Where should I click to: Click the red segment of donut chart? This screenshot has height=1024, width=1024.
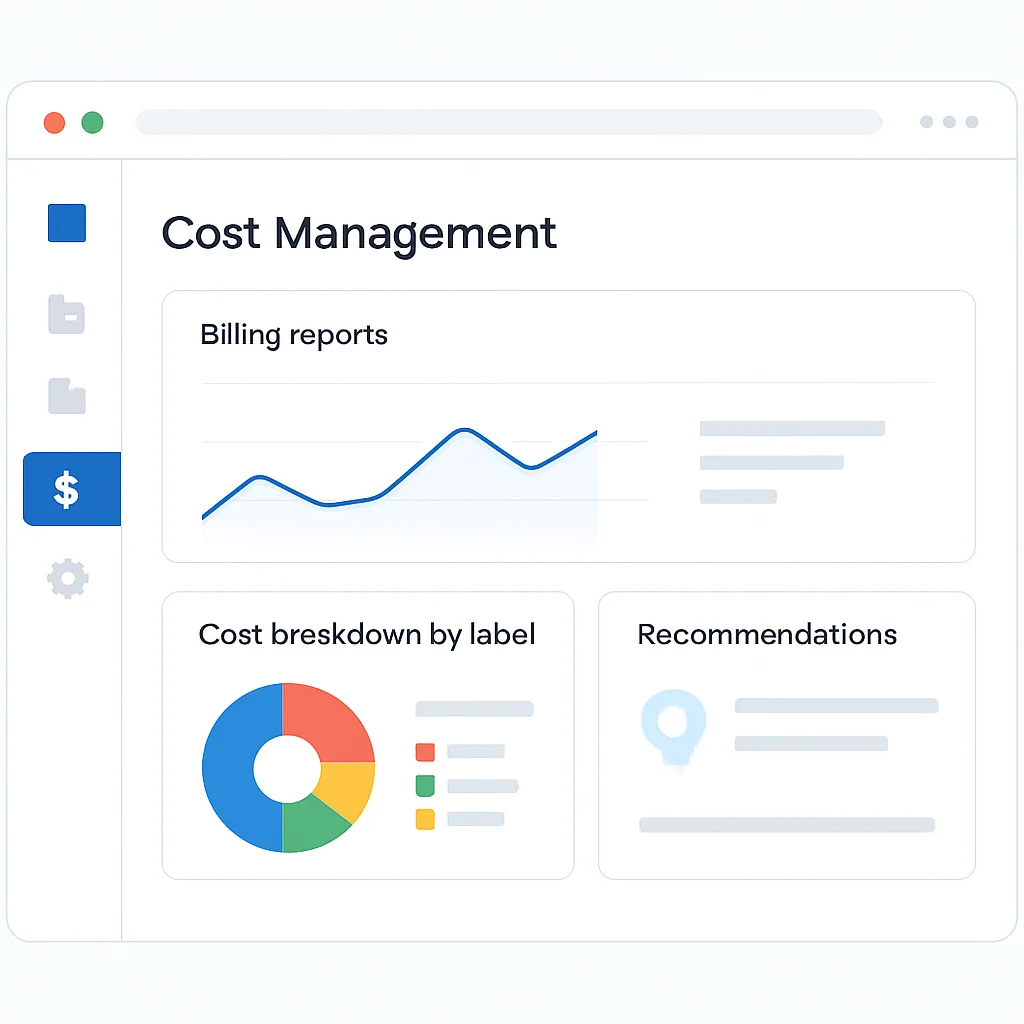coord(330,722)
